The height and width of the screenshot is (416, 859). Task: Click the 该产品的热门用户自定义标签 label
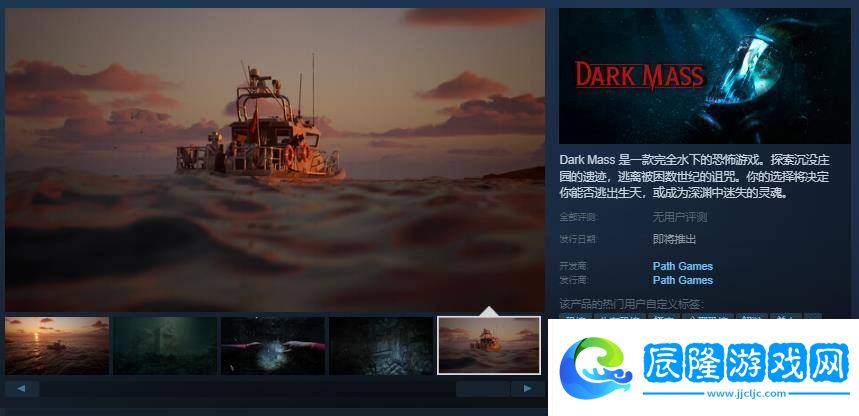632,304
